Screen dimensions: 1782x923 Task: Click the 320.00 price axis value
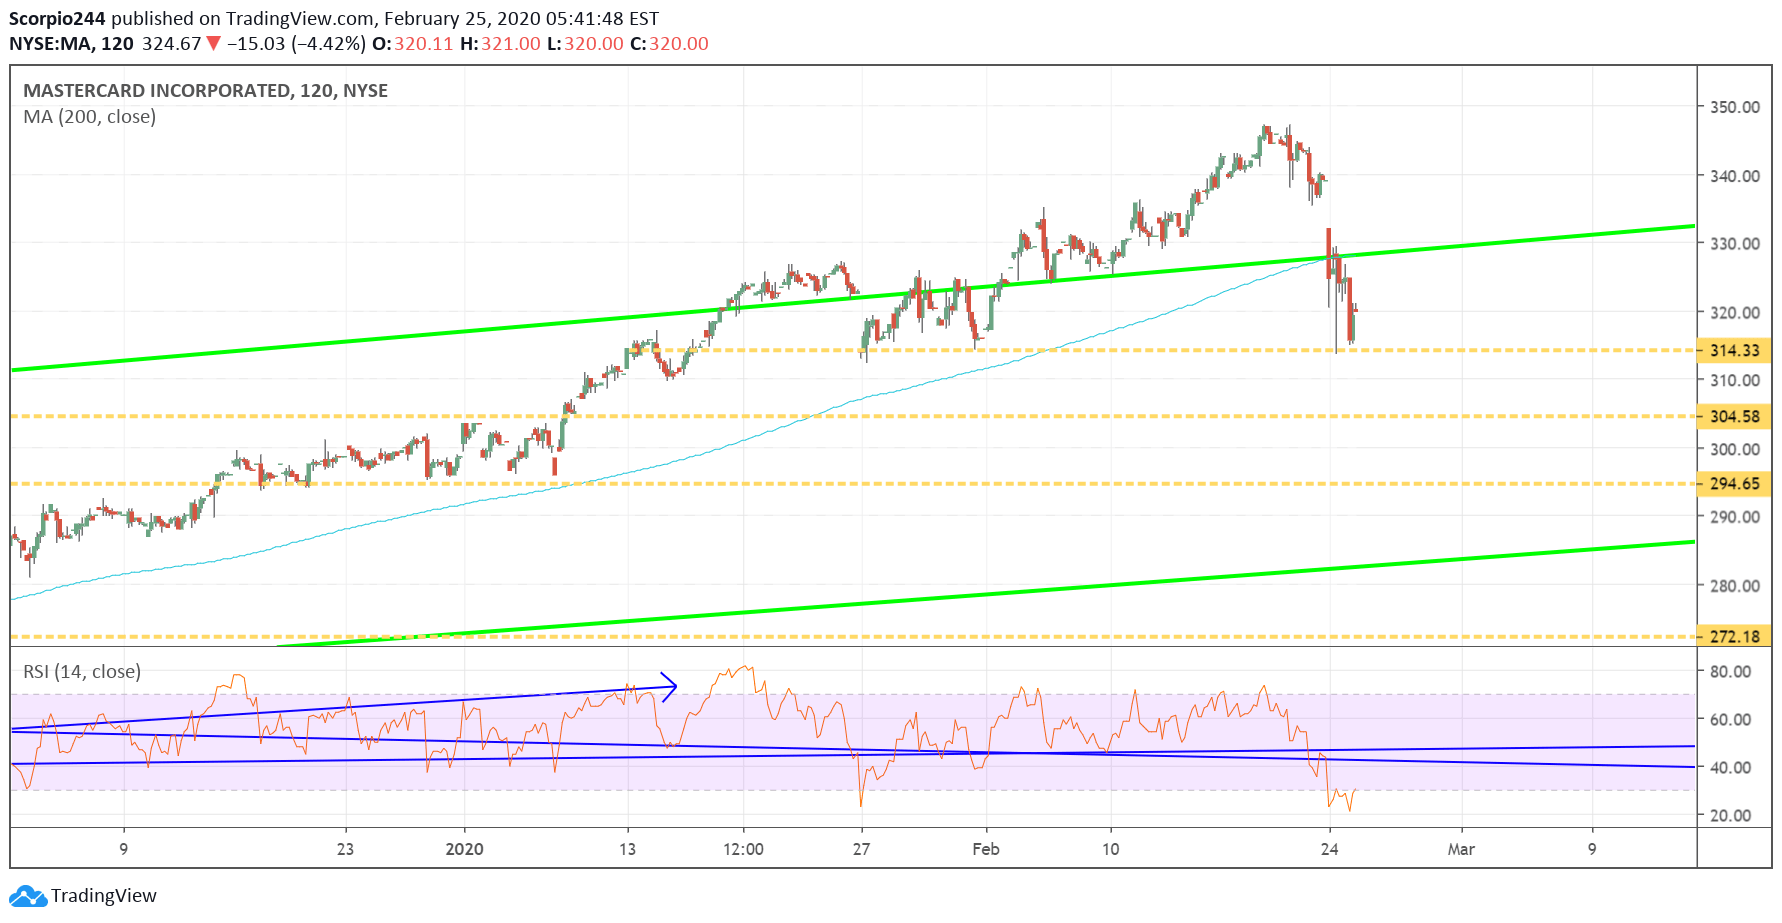coord(1735,313)
